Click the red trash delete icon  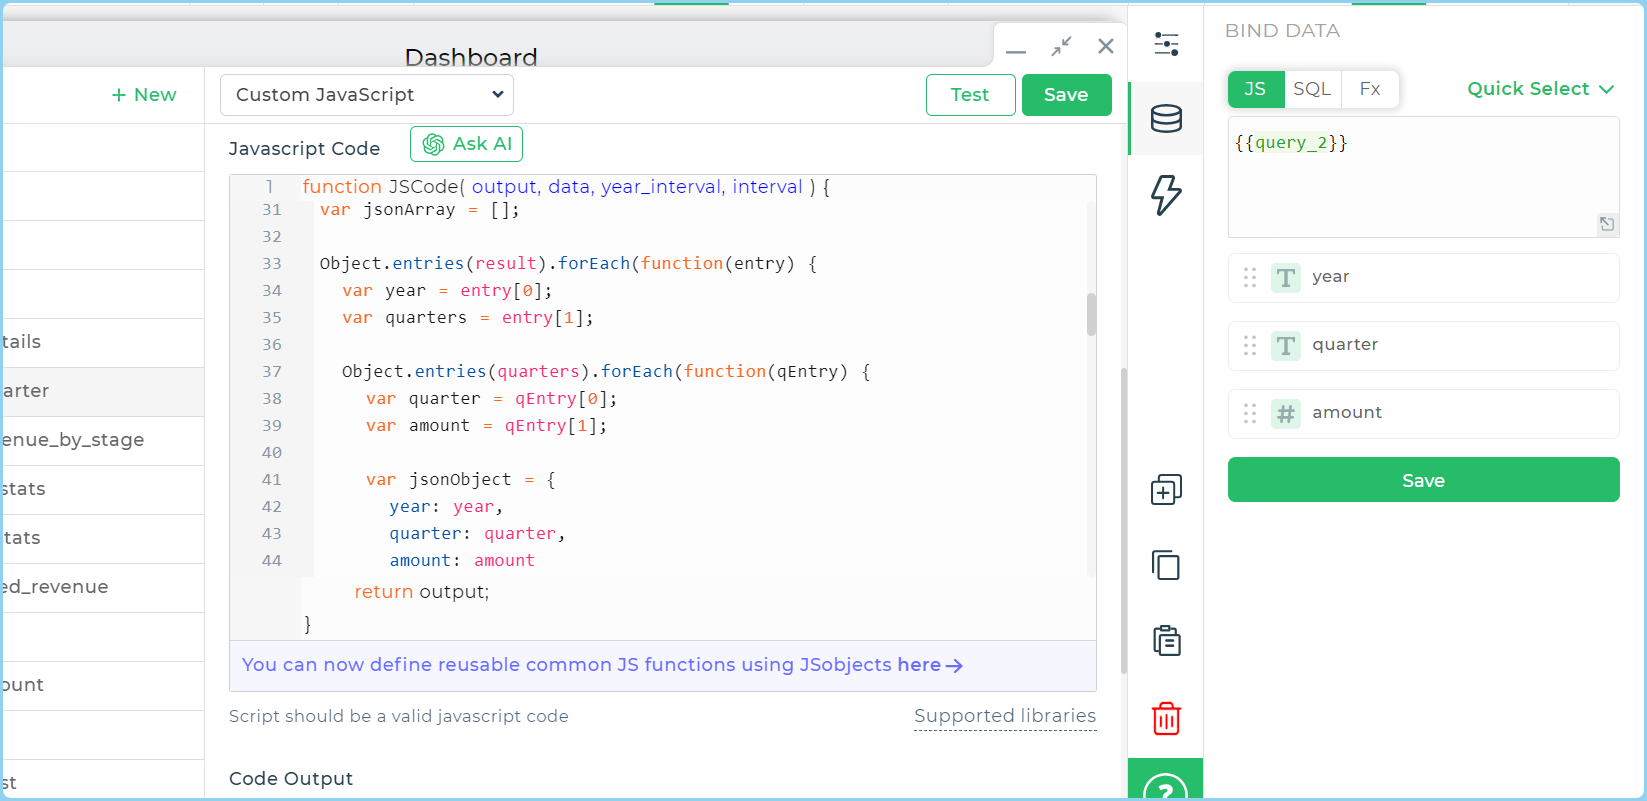[1166, 718]
